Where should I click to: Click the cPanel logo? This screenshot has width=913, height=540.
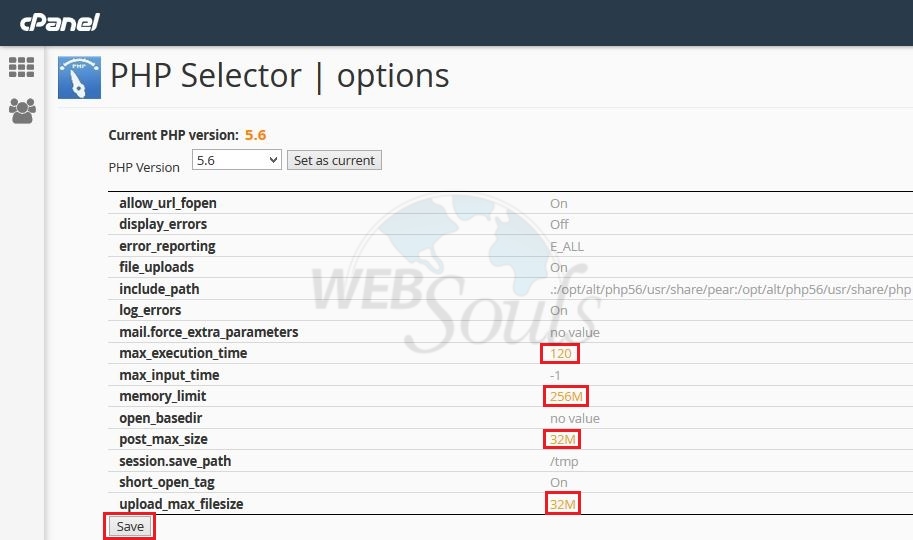click(59, 23)
